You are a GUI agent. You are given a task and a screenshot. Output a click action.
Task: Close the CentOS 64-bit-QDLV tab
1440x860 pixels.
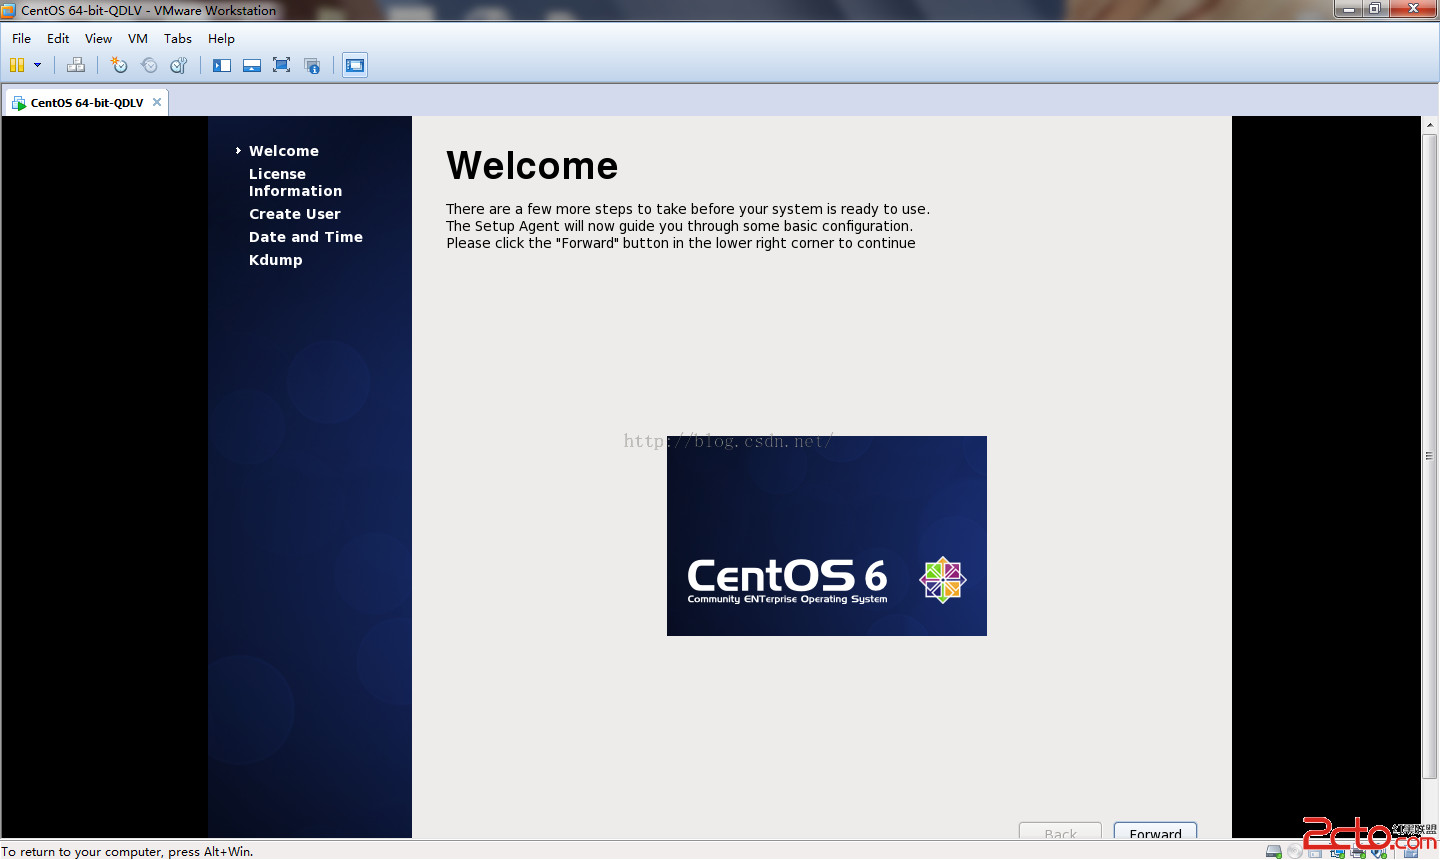(x=157, y=102)
